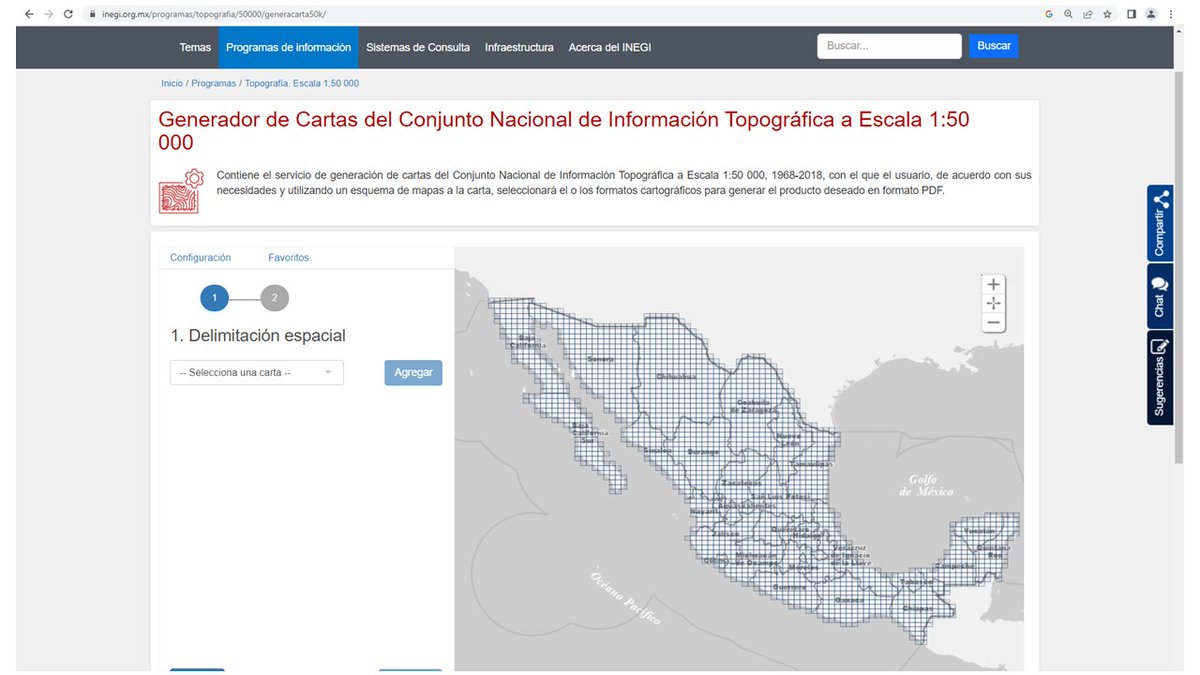Click the Agregar button

point(413,372)
